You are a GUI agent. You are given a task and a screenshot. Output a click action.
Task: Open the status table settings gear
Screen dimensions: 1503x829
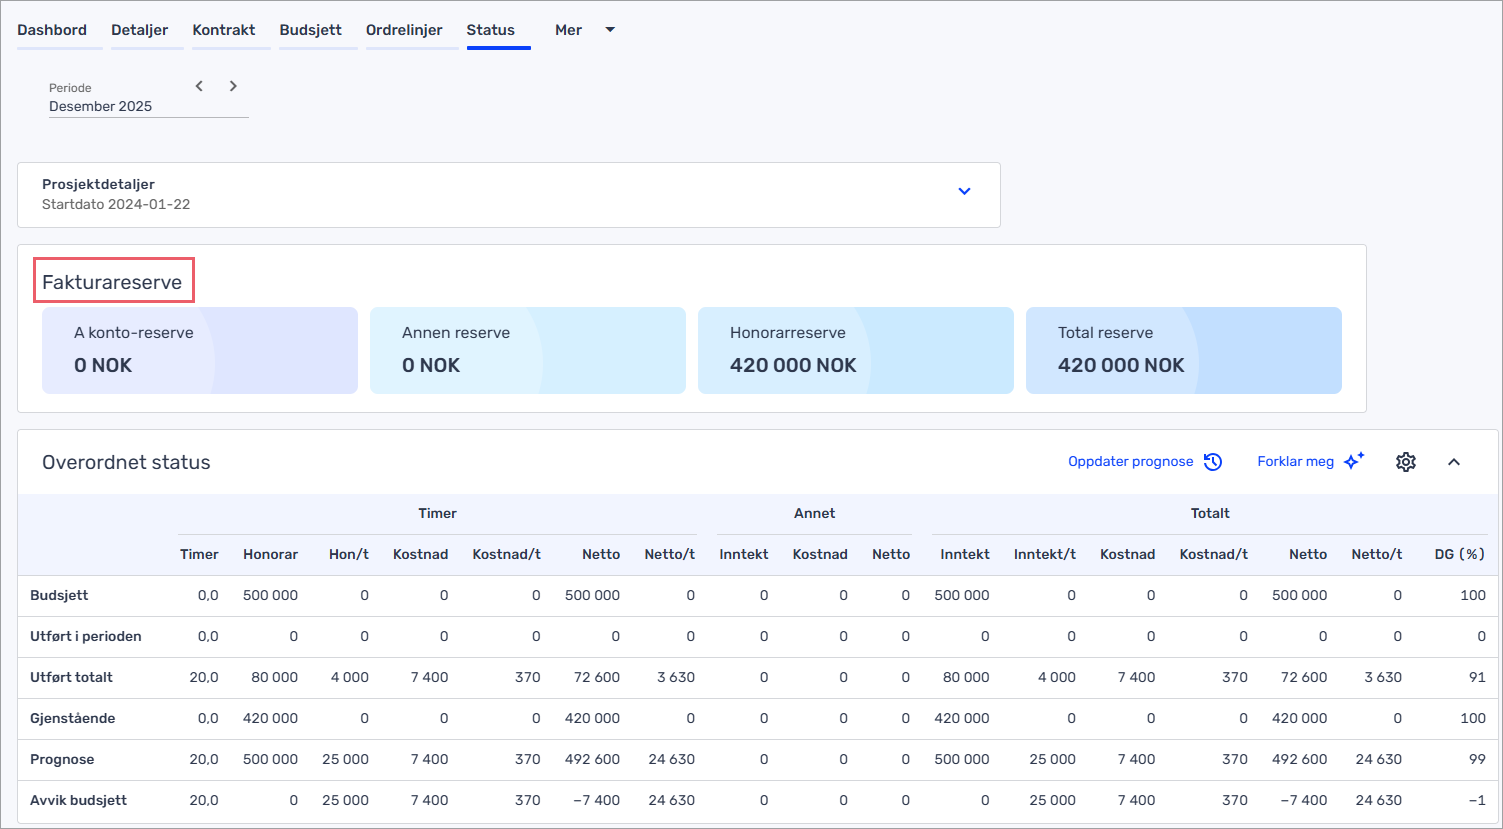[1406, 462]
